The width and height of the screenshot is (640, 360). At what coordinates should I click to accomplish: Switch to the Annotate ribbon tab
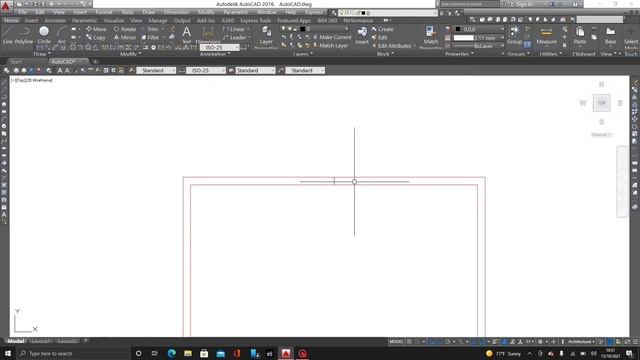[x=55, y=20]
